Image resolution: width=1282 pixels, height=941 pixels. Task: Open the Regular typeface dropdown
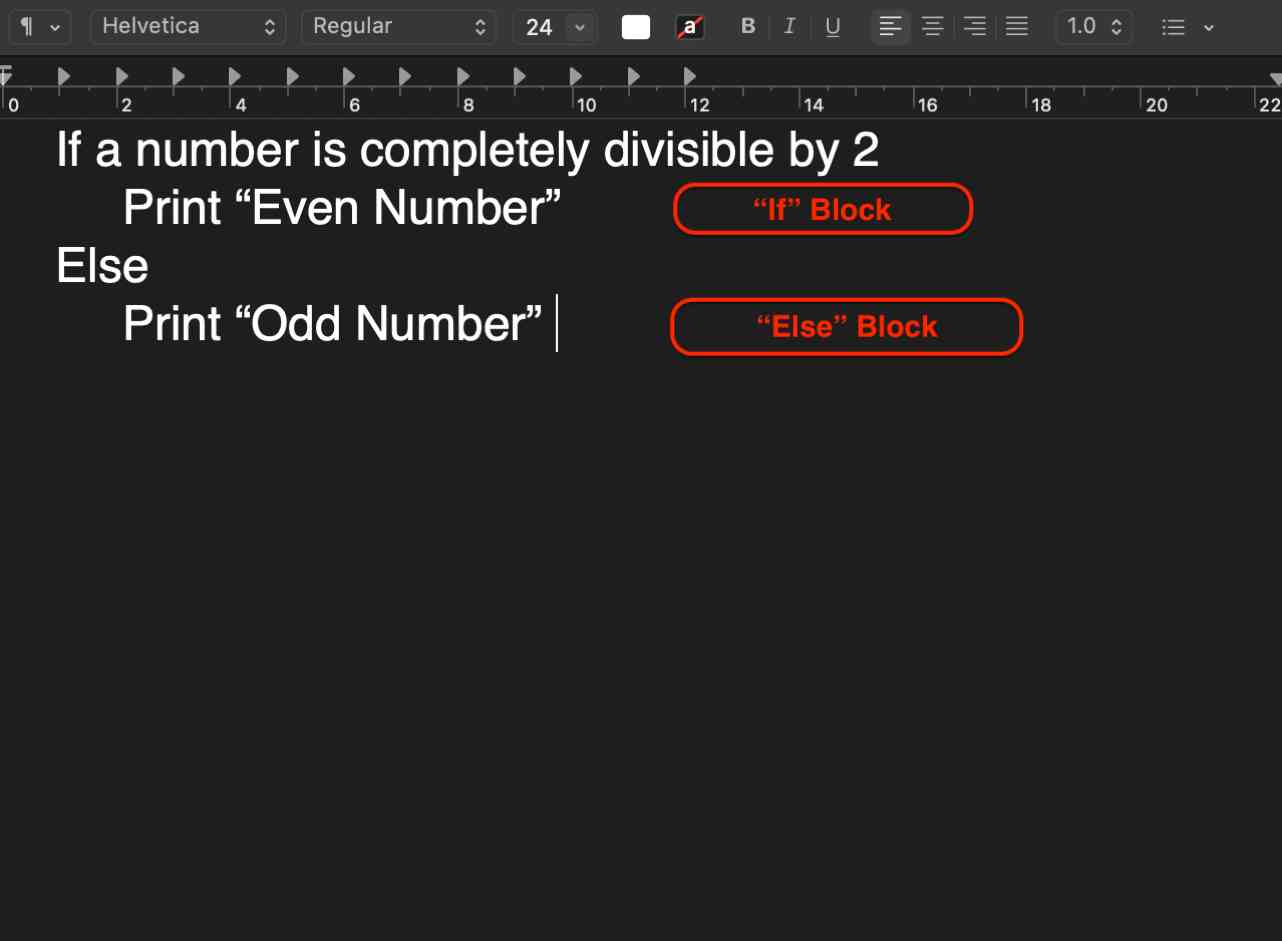pyautogui.click(x=399, y=27)
